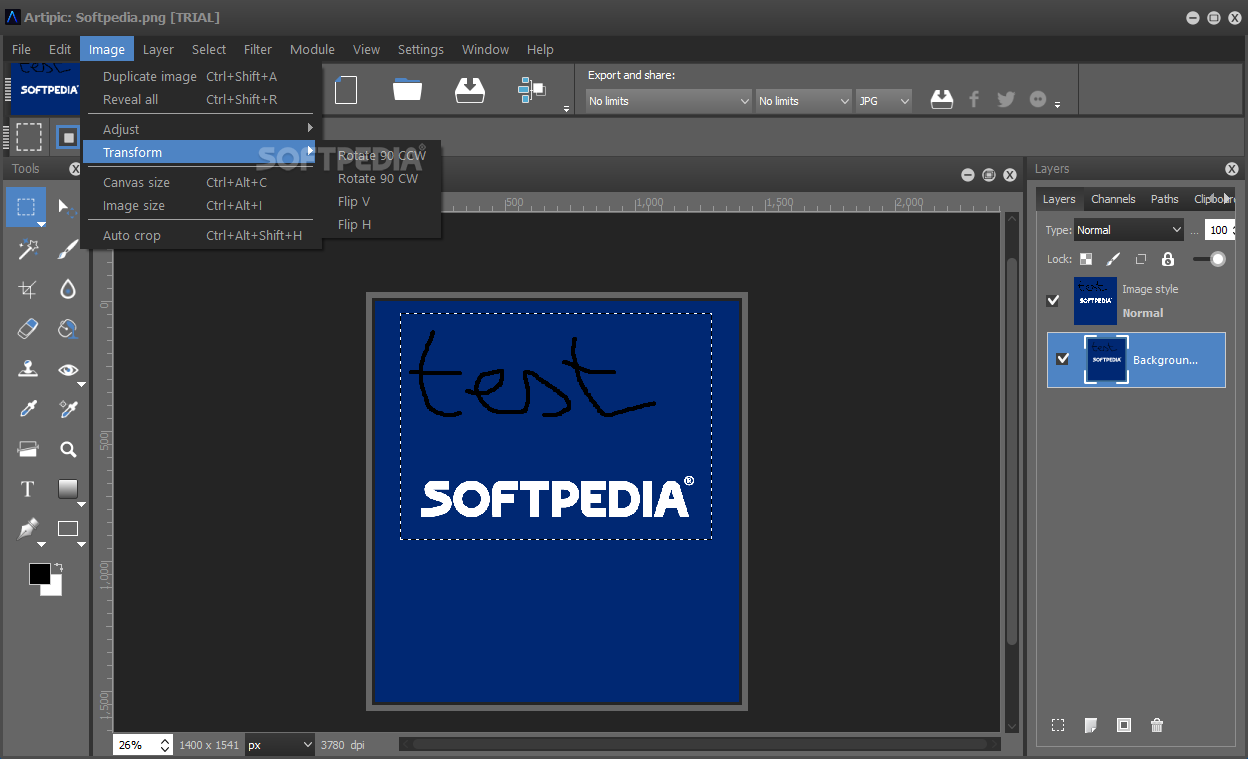
Task: Select the straighten/ruler tool
Action: pos(28,449)
